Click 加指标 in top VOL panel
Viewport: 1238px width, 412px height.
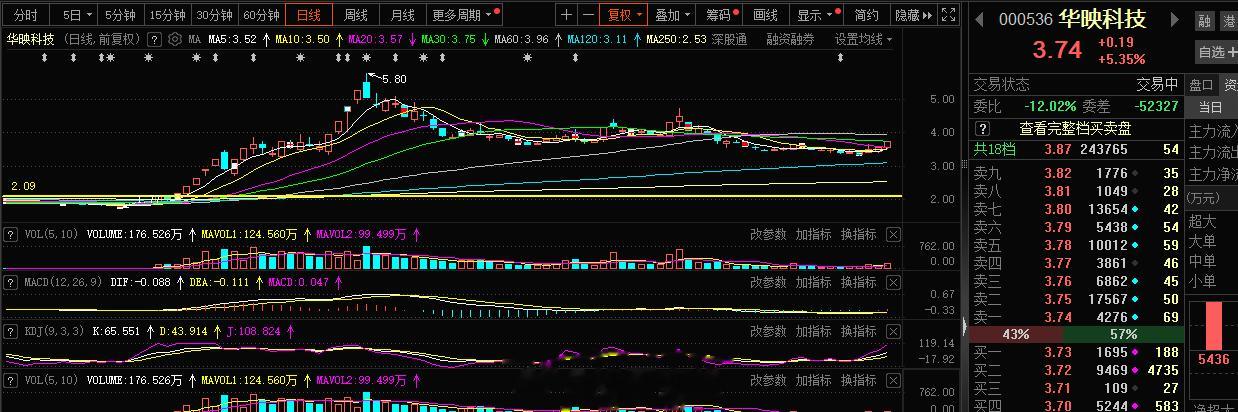pos(814,235)
